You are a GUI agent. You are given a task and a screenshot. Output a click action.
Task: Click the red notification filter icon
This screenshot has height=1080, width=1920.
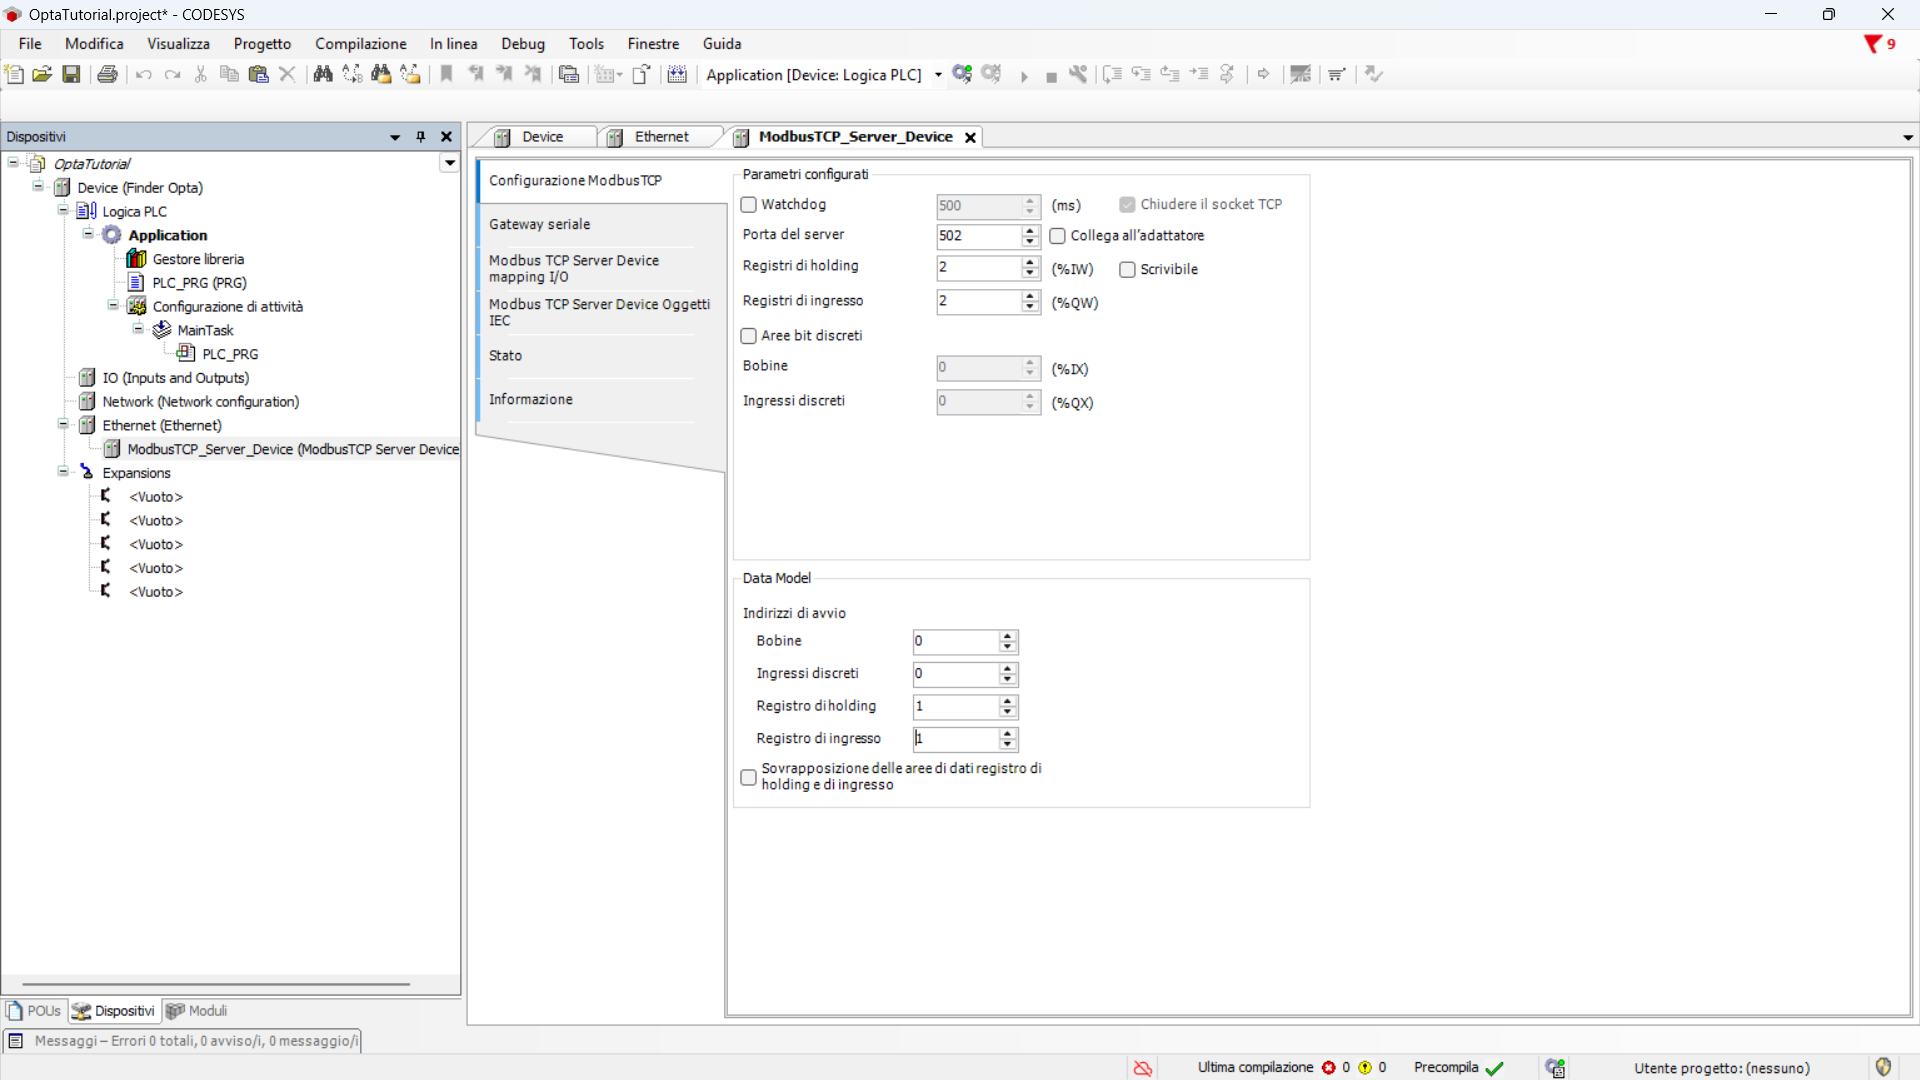click(1872, 44)
